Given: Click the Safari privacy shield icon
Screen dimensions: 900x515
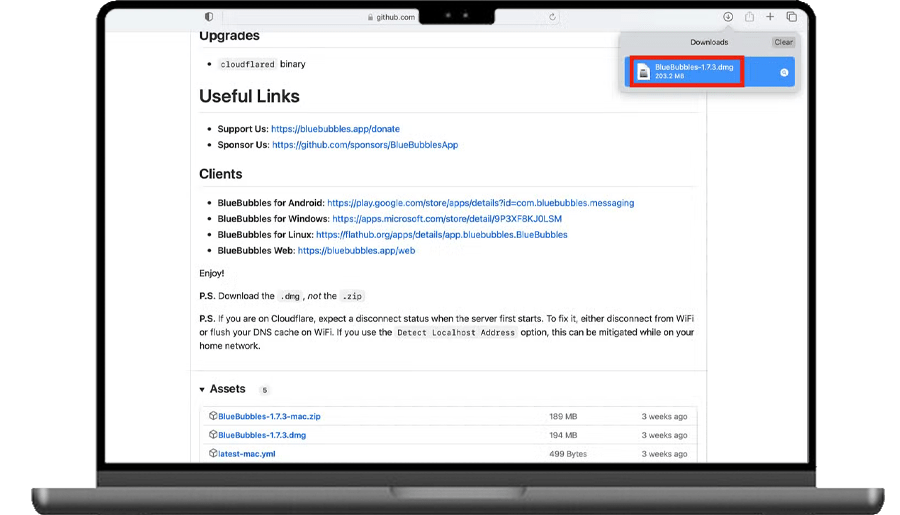Looking at the screenshot, I should point(209,17).
